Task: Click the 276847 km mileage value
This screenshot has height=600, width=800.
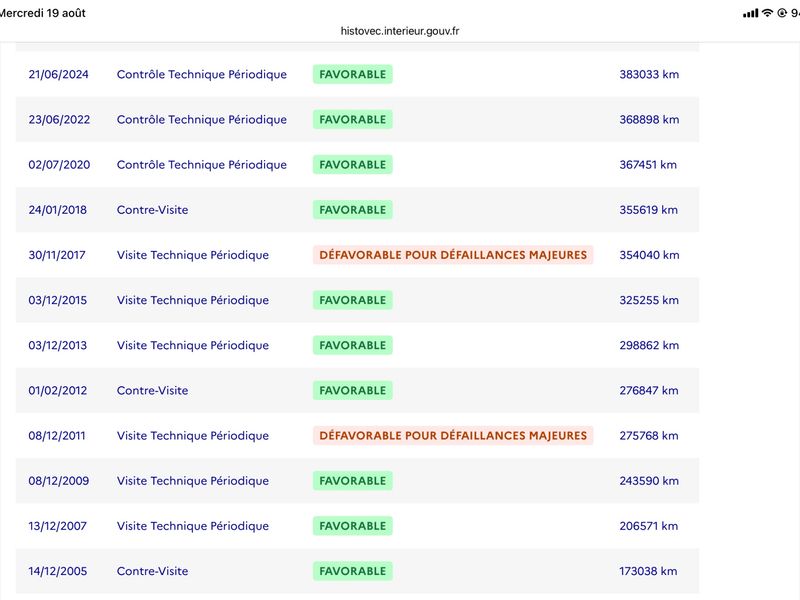Action: point(649,391)
